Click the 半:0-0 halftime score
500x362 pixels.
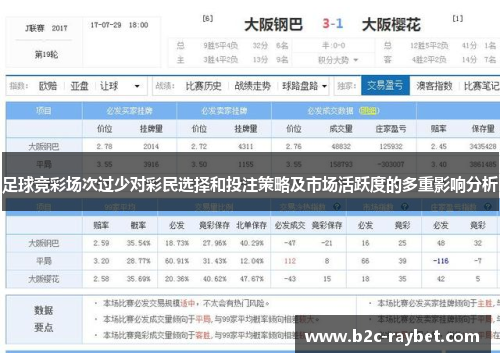click(333, 46)
